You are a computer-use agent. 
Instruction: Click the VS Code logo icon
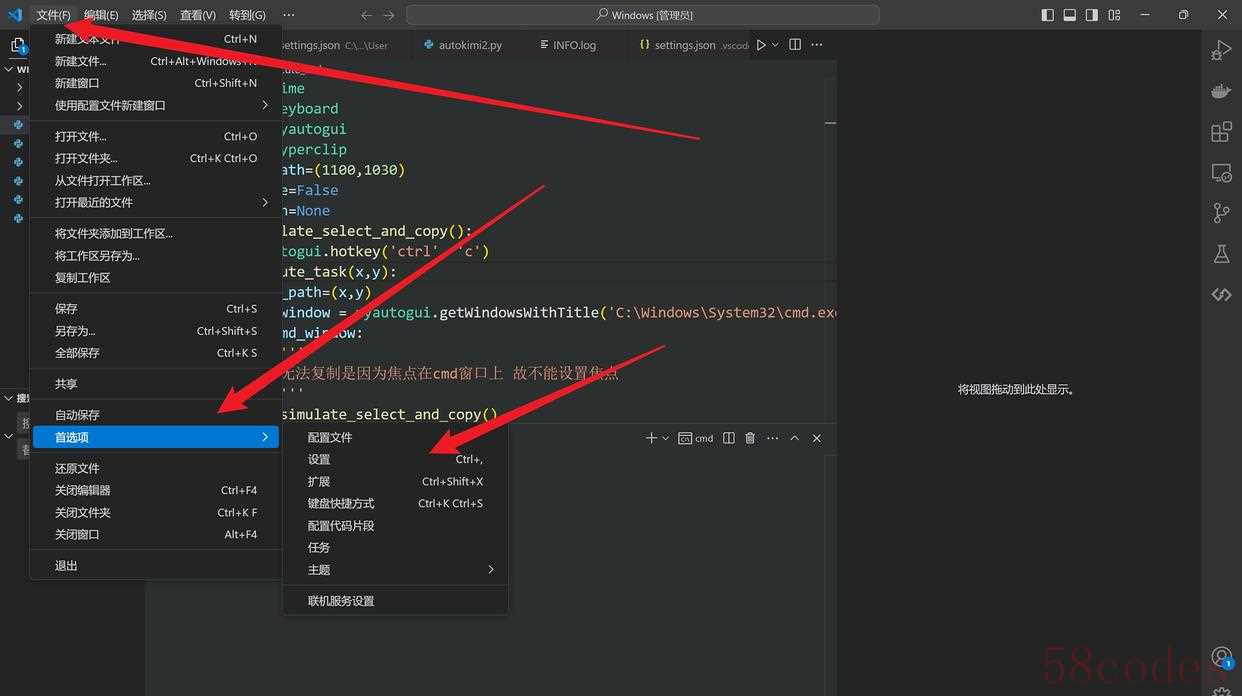click(14, 14)
